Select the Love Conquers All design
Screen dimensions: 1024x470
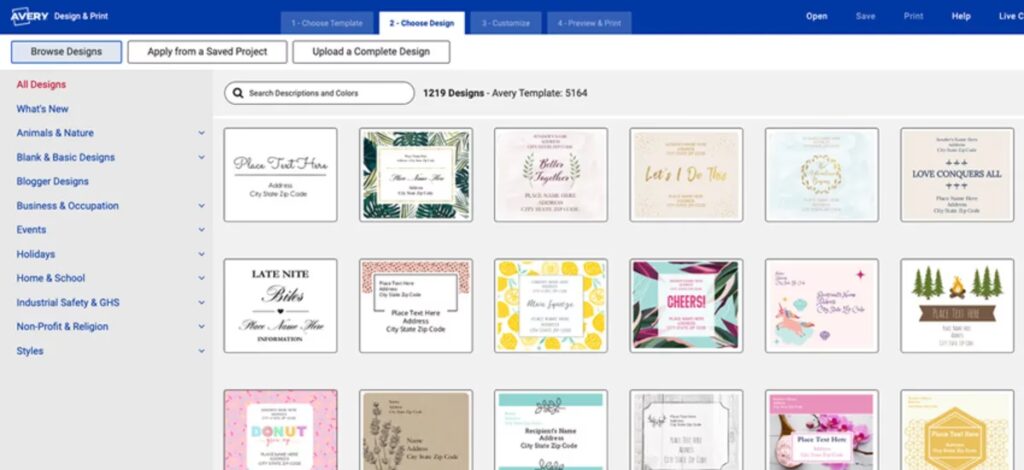[956, 174]
